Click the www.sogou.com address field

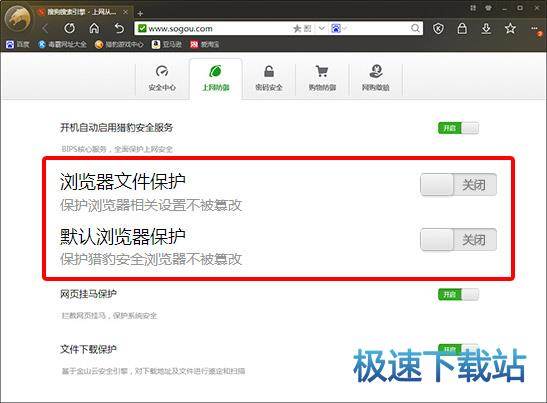coord(213,29)
